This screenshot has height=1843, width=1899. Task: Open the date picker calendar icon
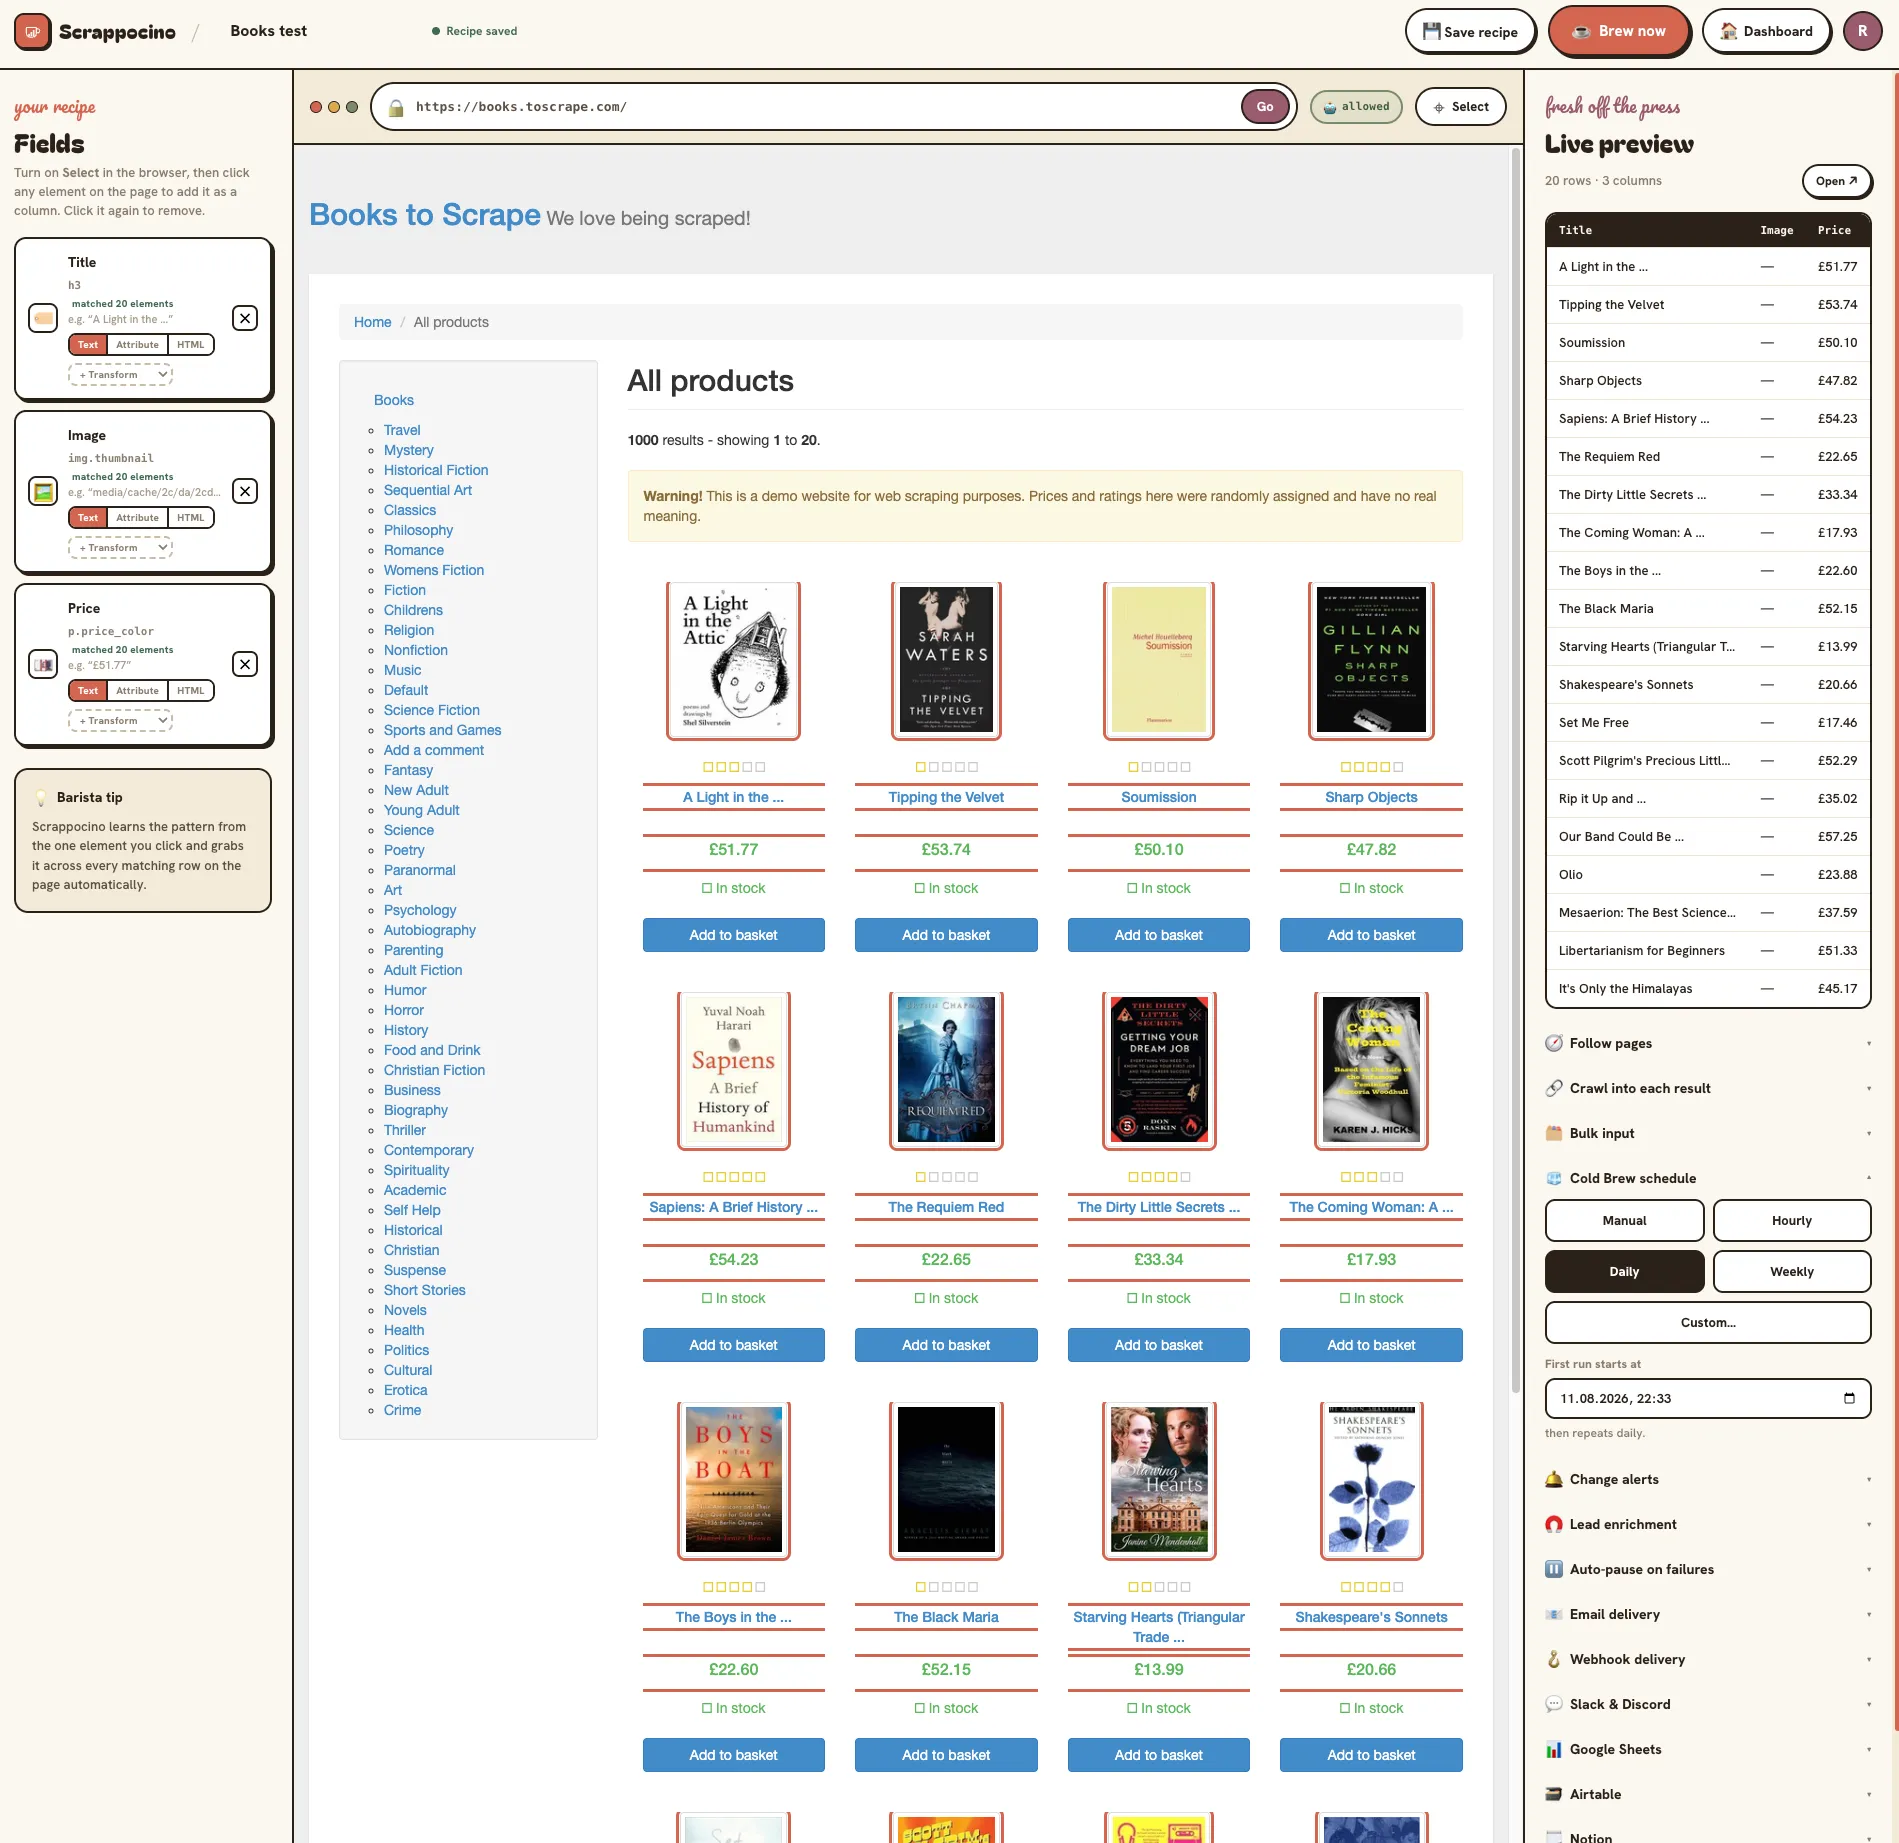pyautogui.click(x=1849, y=1398)
